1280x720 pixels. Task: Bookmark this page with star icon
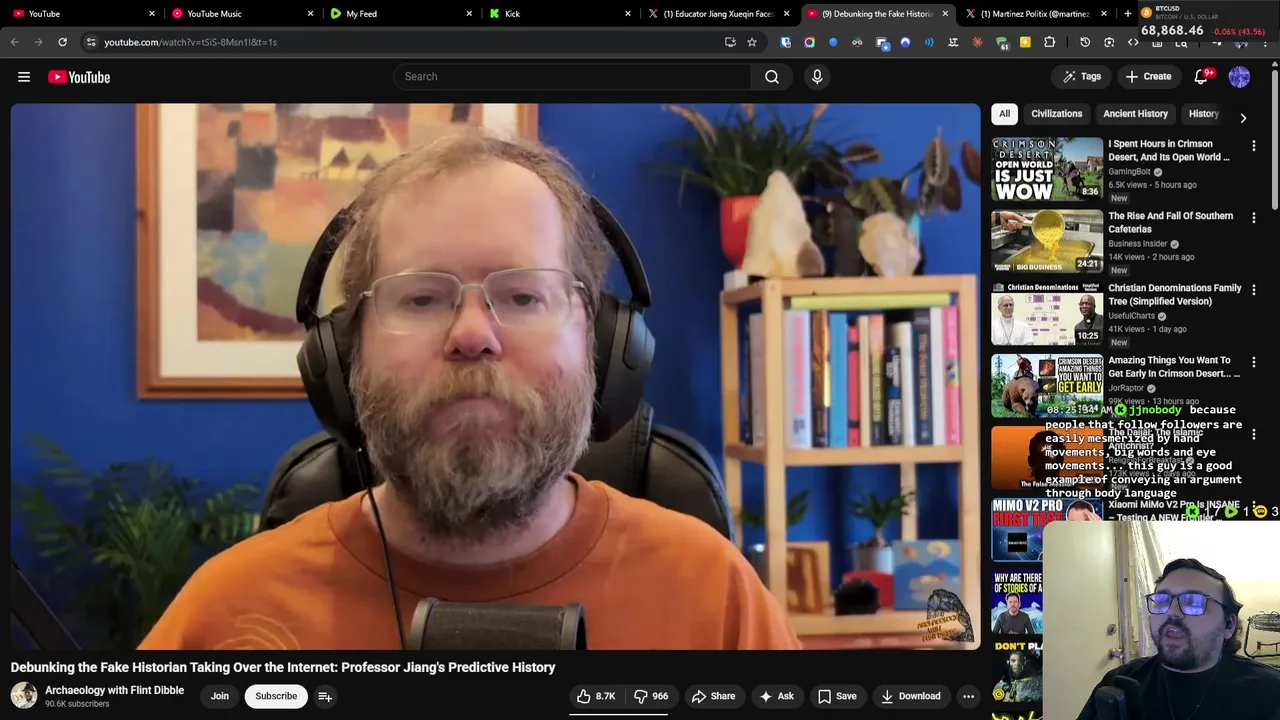pyautogui.click(x=752, y=42)
